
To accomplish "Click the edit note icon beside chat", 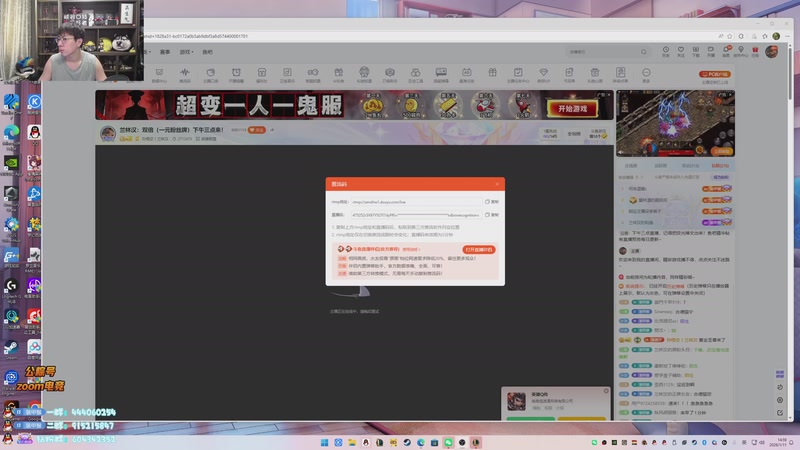I will click(780, 413).
